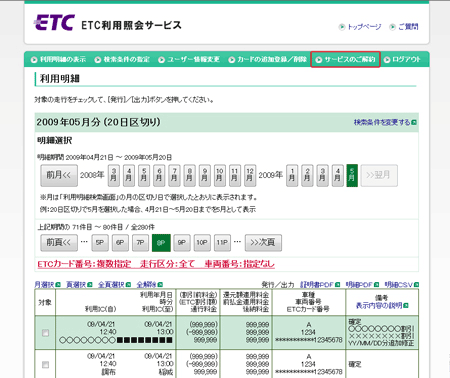Open ご質問 help link
The width and height of the screenshot is (450, 378).
[x=404, y=27]
